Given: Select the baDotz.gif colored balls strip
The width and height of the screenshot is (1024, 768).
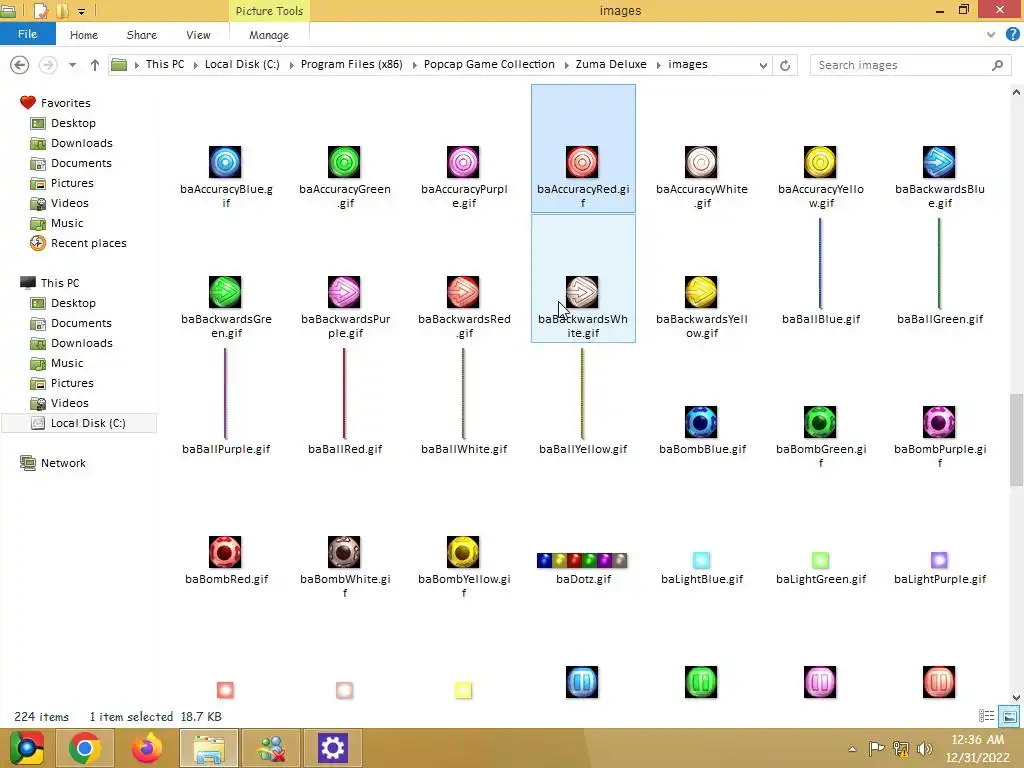Looking at the screenshot, I should tap(582, 560).
